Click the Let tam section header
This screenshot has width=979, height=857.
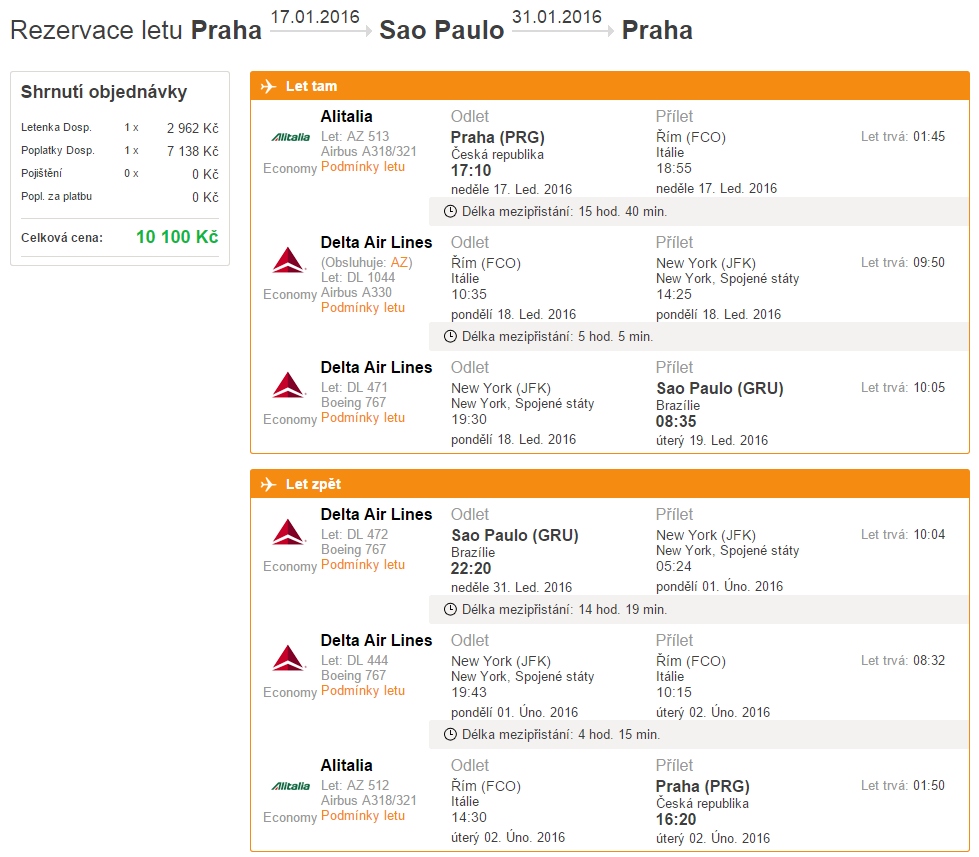[x=609, y=86]
